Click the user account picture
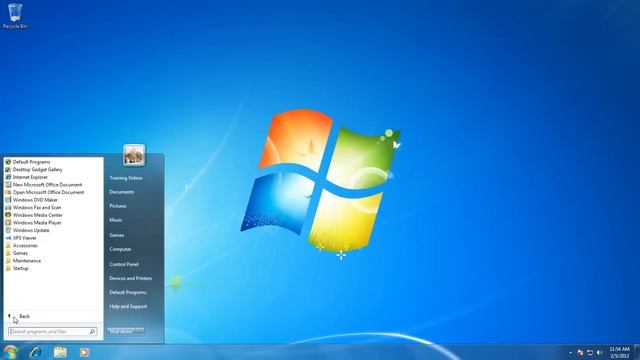Image resolution: width=640 pixels, height=360 pixels. (x=134, y=155)
